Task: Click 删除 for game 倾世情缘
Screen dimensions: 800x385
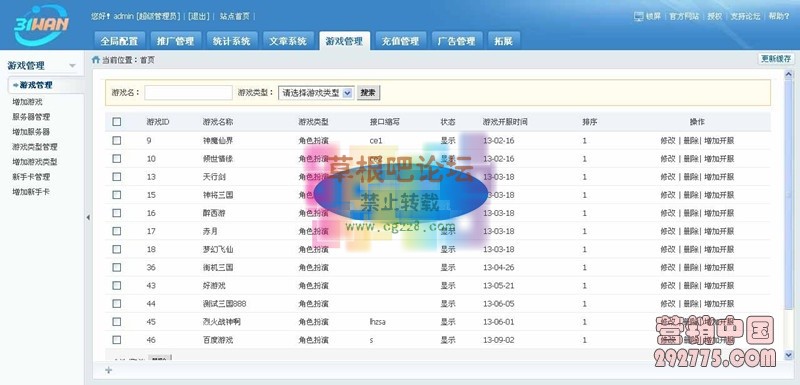Action: click(691, 159)
